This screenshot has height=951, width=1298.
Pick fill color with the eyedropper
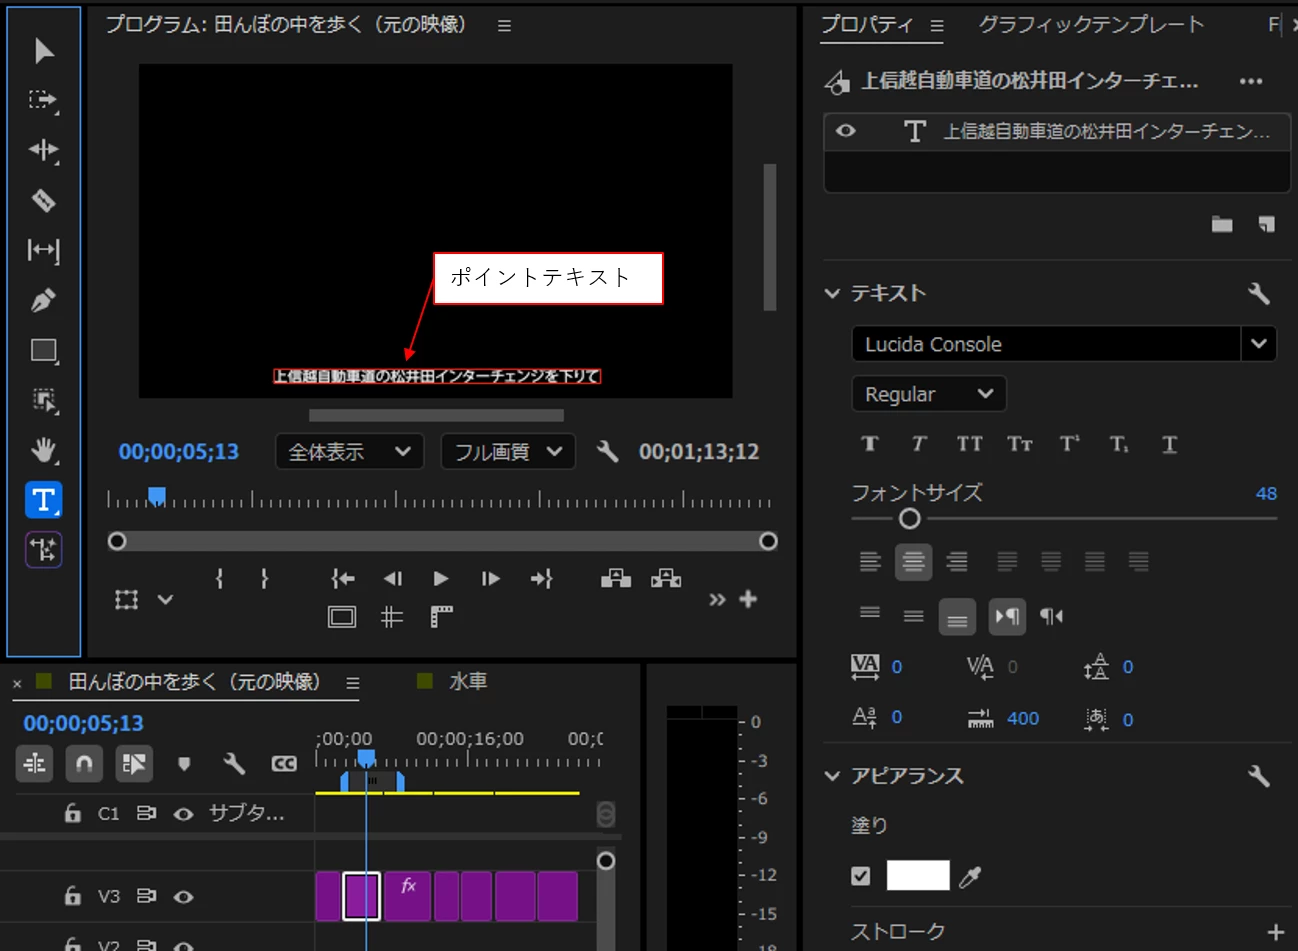point(970,877)
